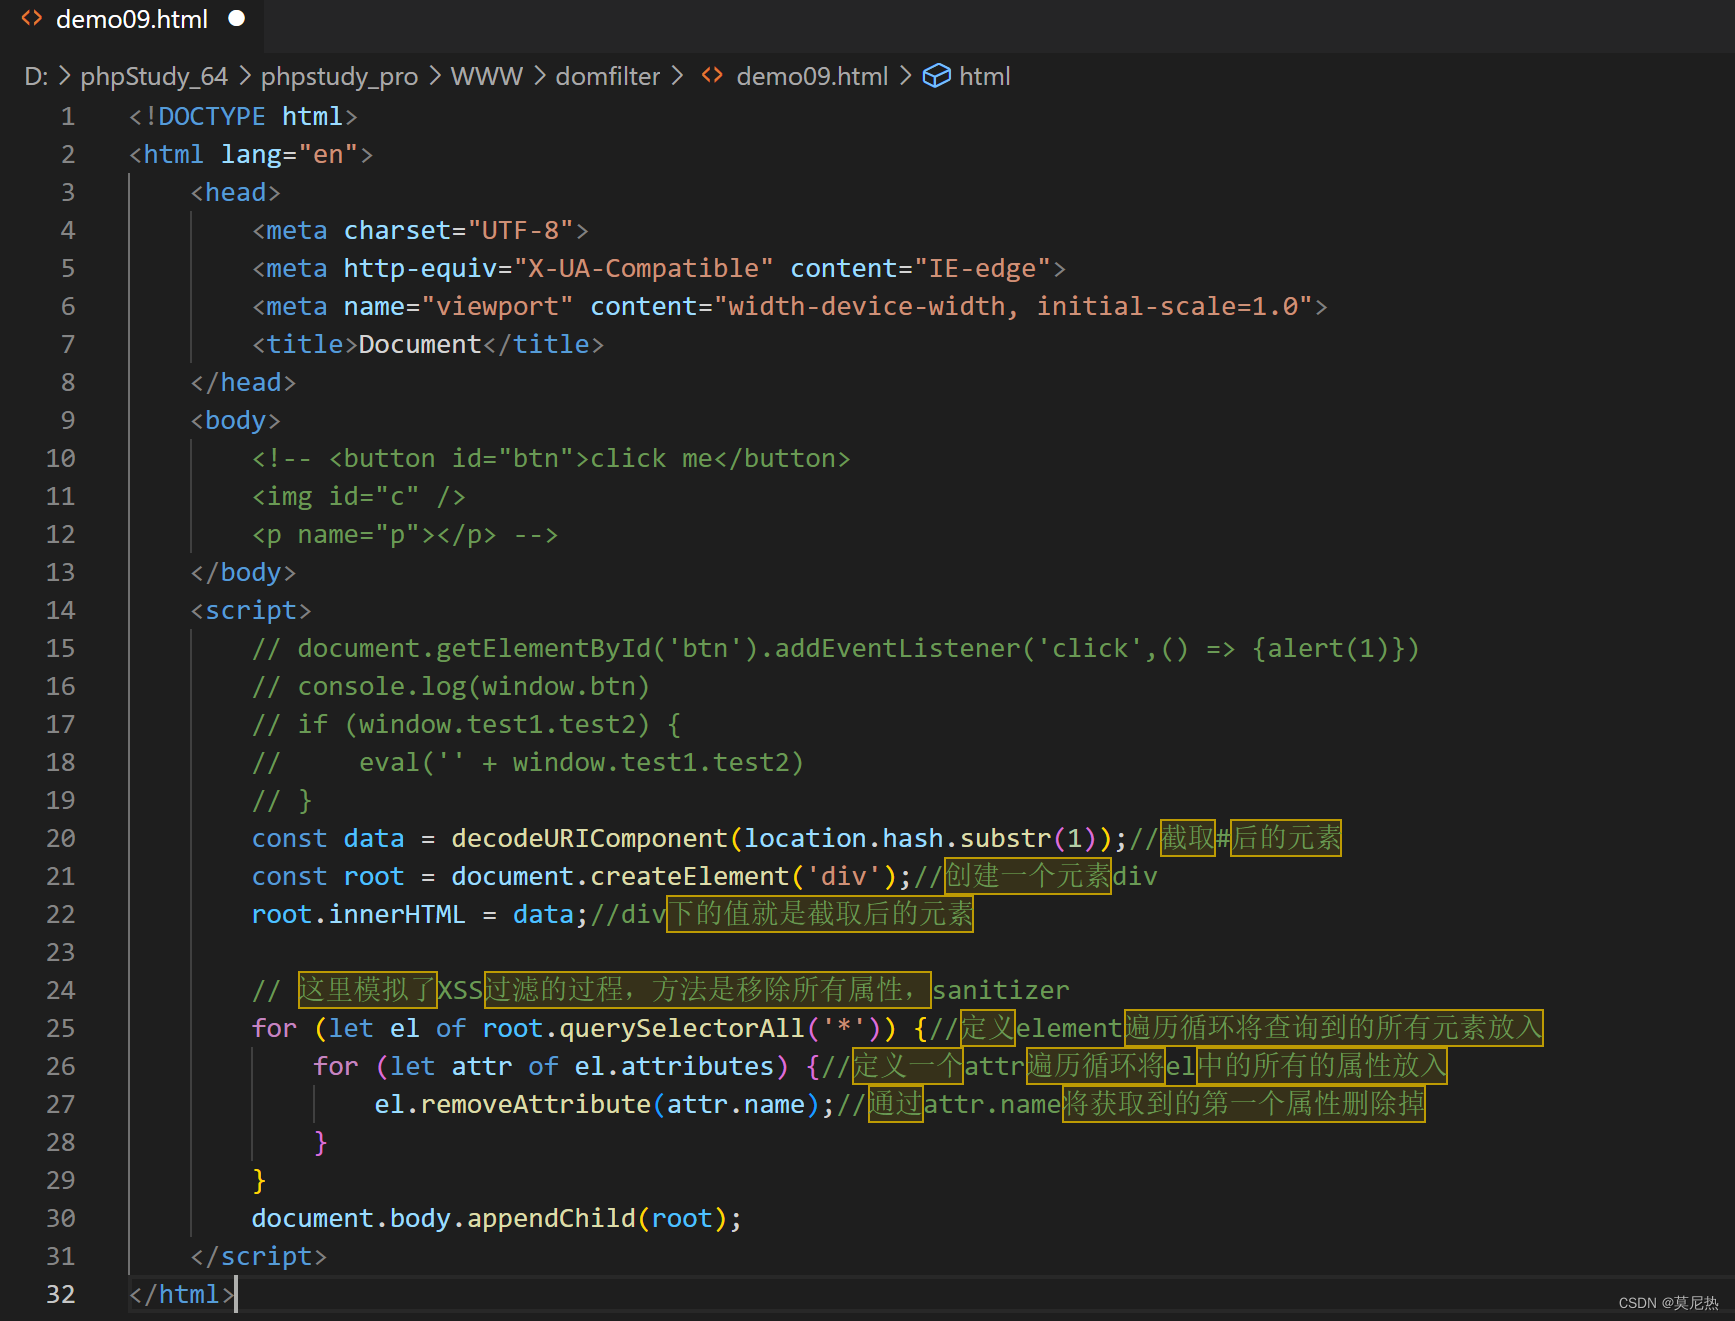Screen dimensions: 1735x1321
Task: Click opening '<body>' tag on line 9
Action: (x=236, y=421)
